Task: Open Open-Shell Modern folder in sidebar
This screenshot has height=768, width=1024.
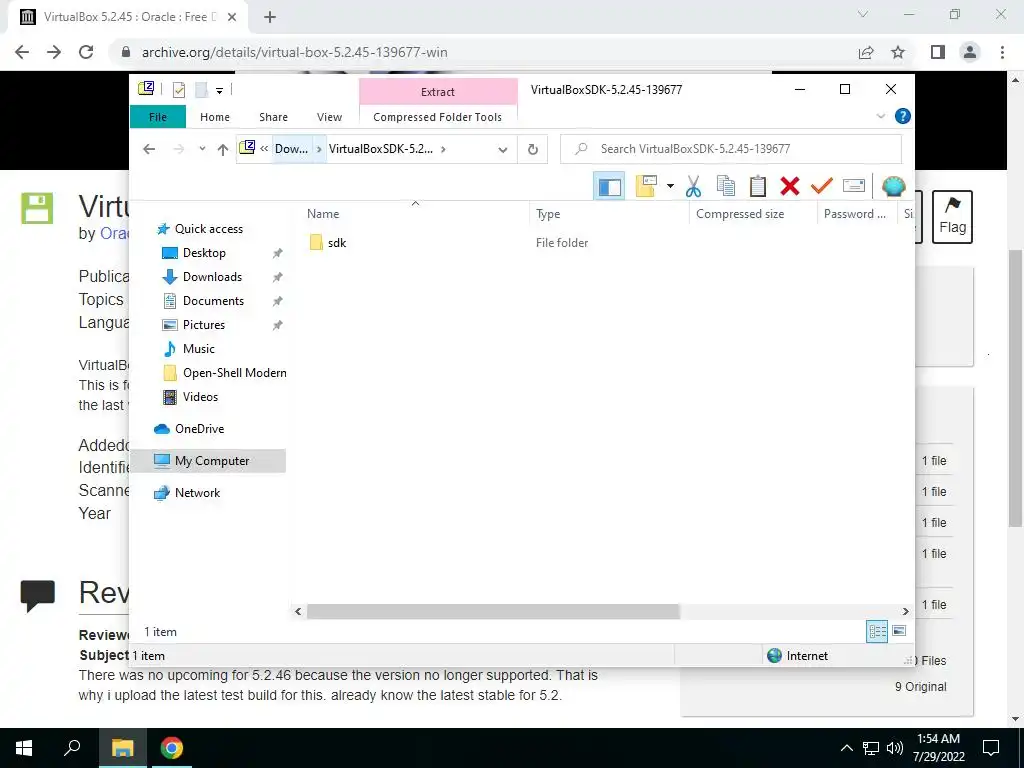Action: [234, 373]
